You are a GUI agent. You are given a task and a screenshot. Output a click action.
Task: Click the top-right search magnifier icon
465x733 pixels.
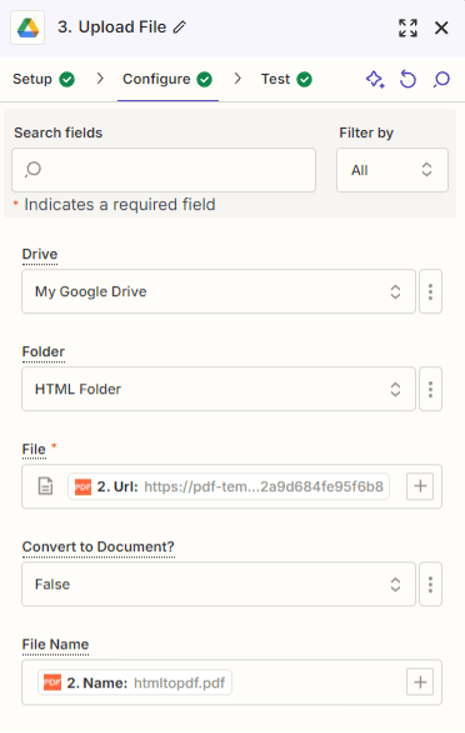441,79
